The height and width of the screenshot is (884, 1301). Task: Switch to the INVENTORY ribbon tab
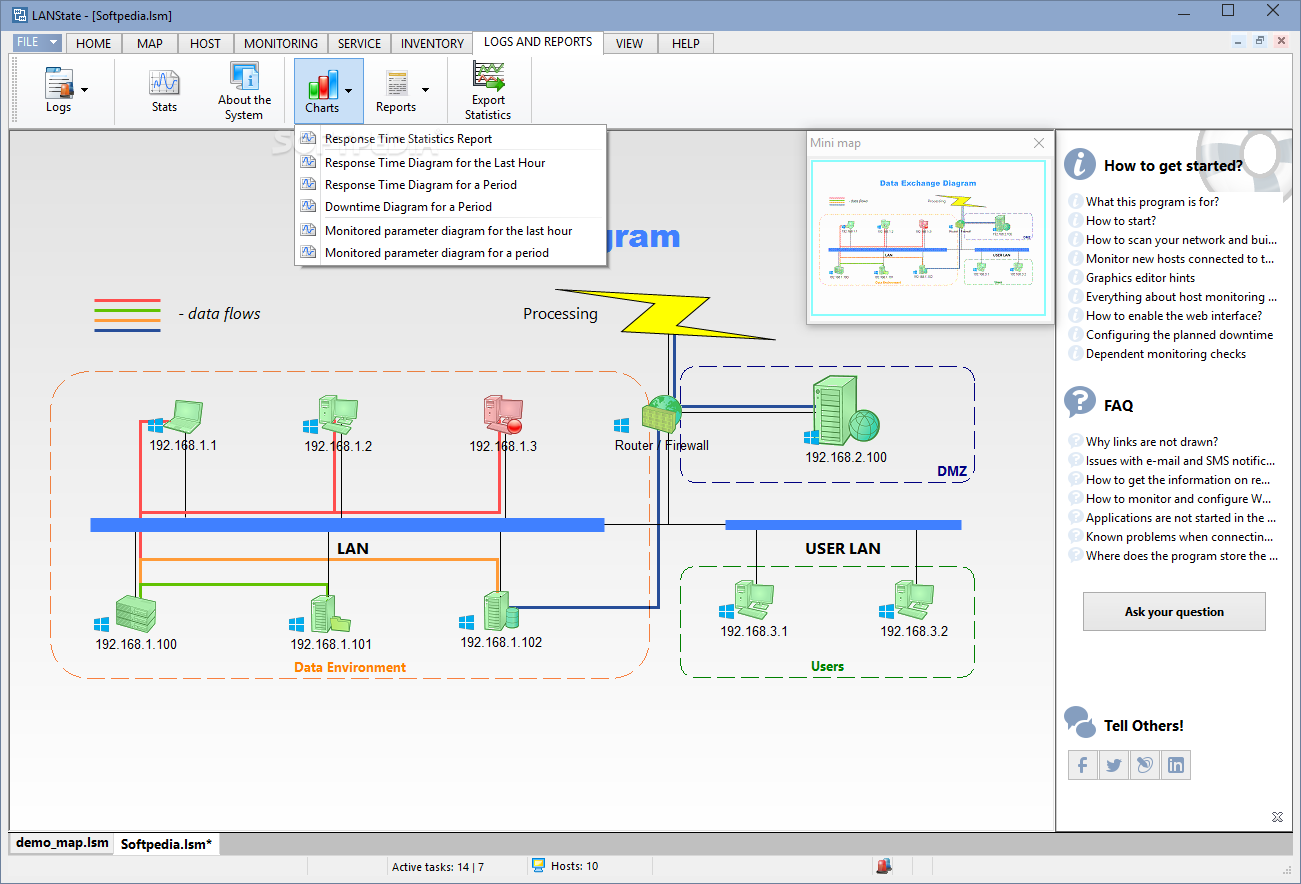(x=432, y=43)
